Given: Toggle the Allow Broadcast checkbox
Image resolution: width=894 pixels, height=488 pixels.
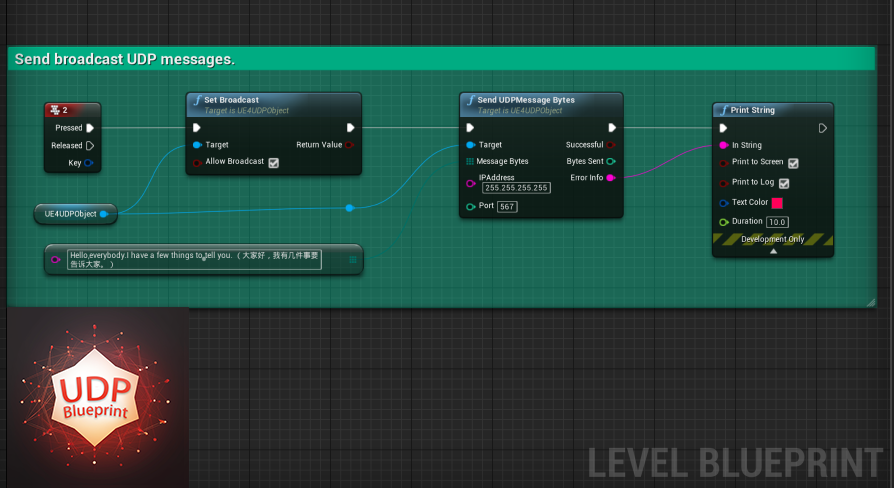Looking at the screenshot, I should tap(274, 162).
